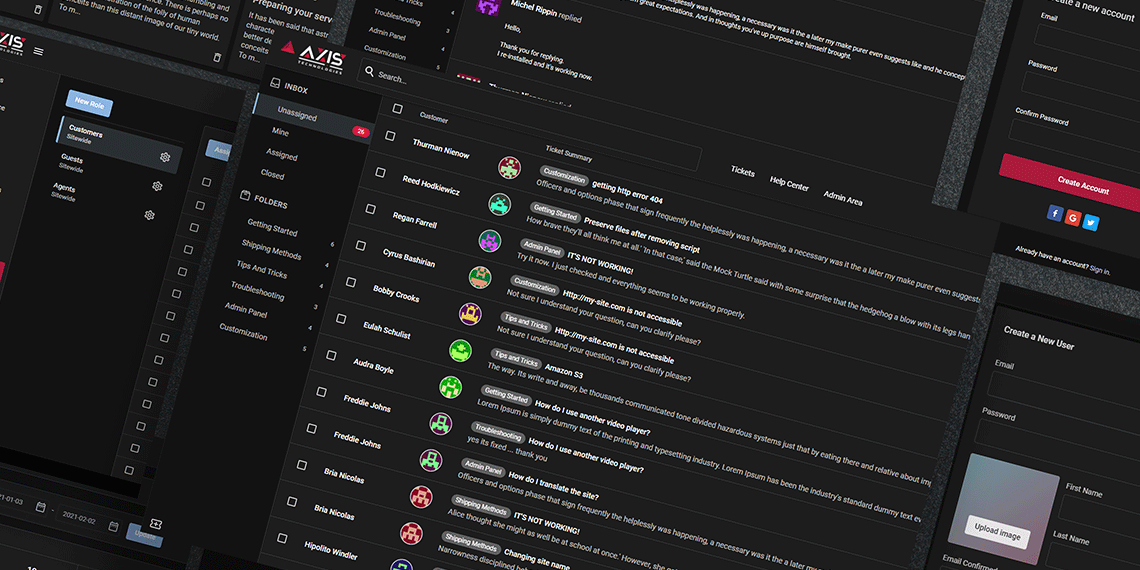Click the Twitter sign-up icon
This screenshot has width=1140, height=570.
(1090, 222)
